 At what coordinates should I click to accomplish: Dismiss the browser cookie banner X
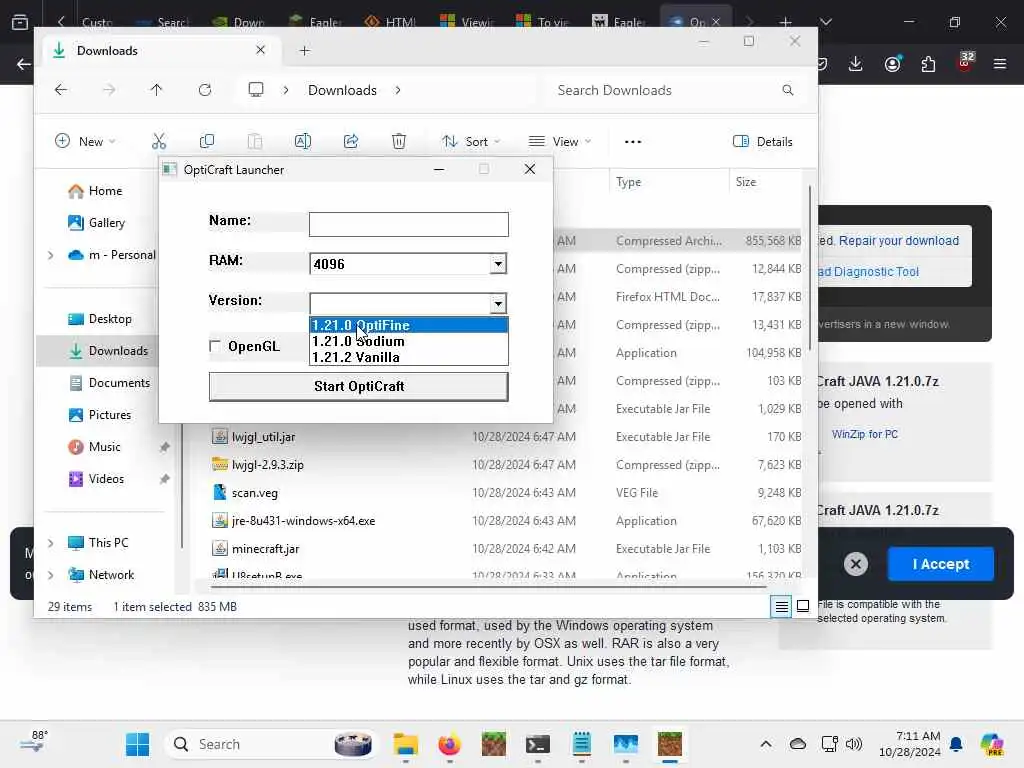(856, 564)
